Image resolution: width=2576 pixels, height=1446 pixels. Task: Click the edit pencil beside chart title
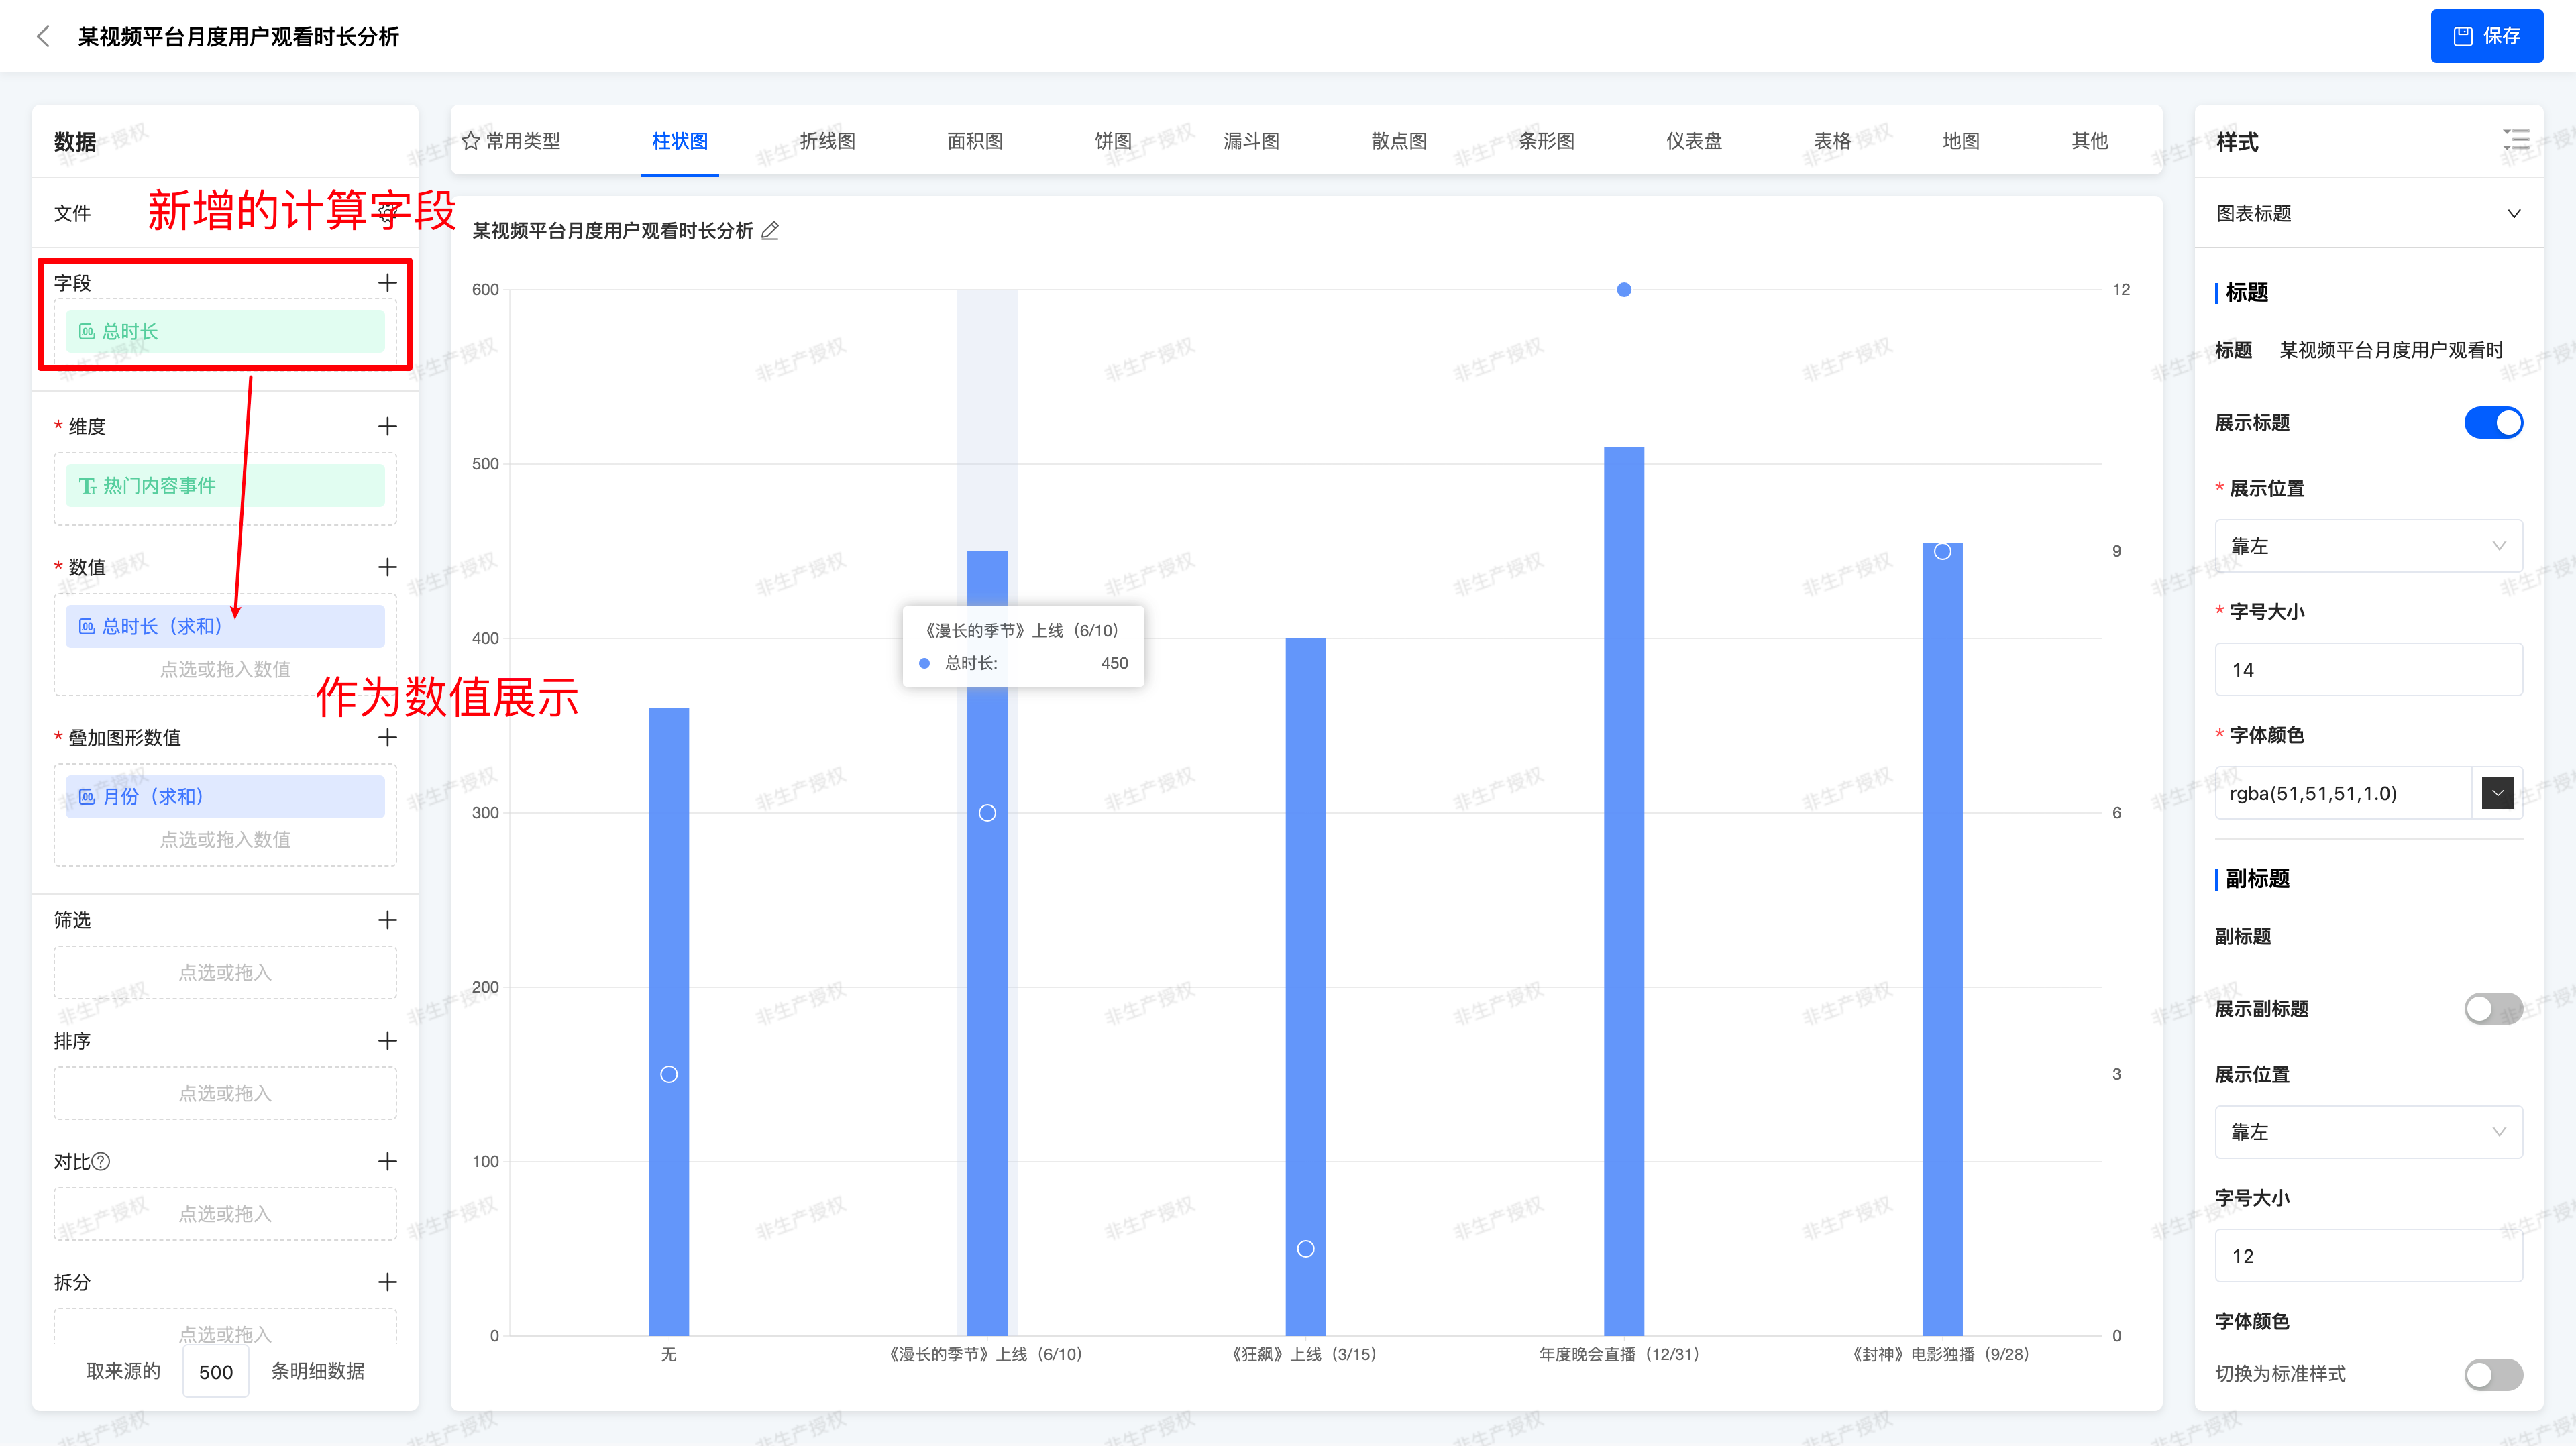pos(770,231)
